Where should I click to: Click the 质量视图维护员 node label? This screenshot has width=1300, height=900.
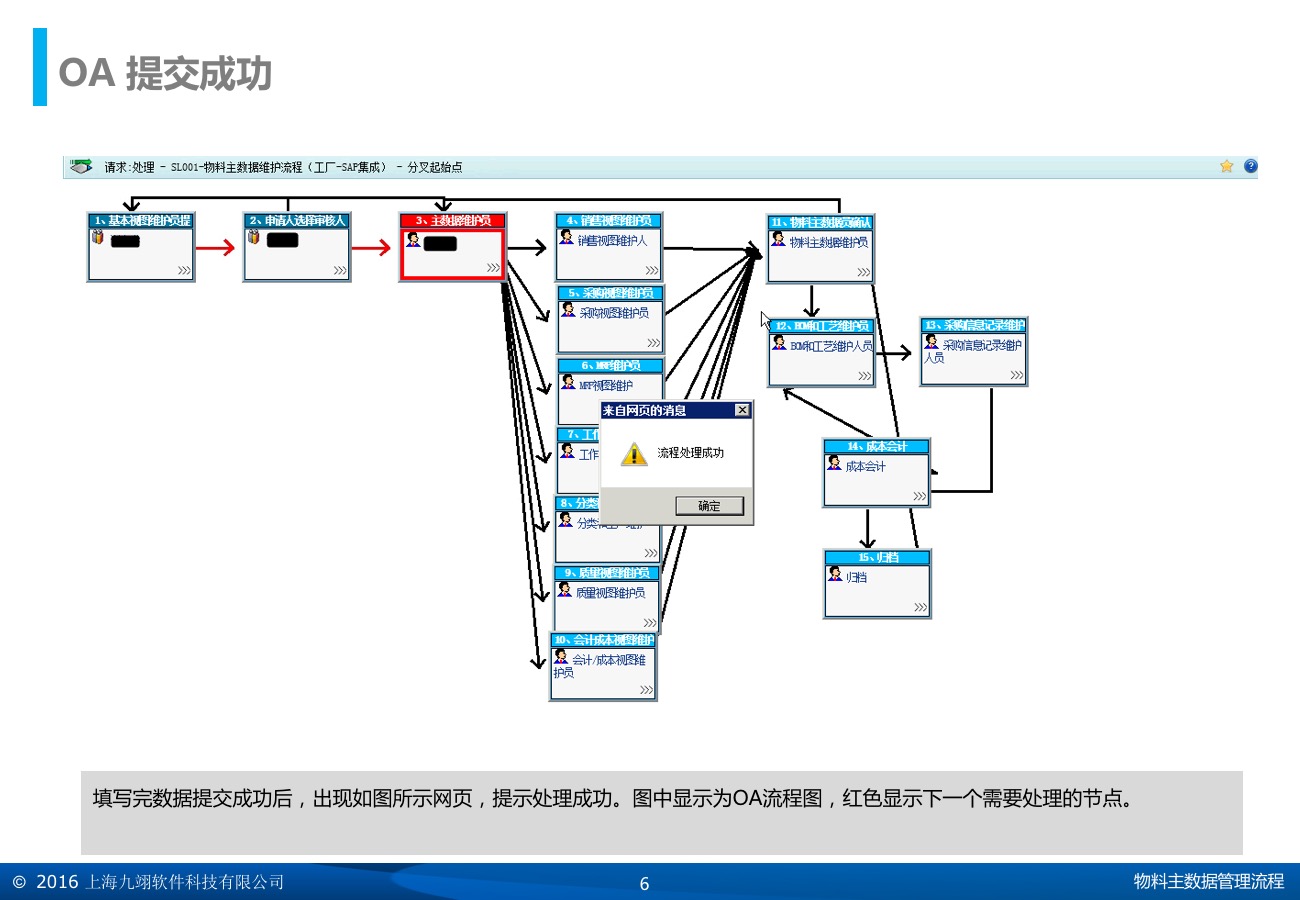pos(610,593)
